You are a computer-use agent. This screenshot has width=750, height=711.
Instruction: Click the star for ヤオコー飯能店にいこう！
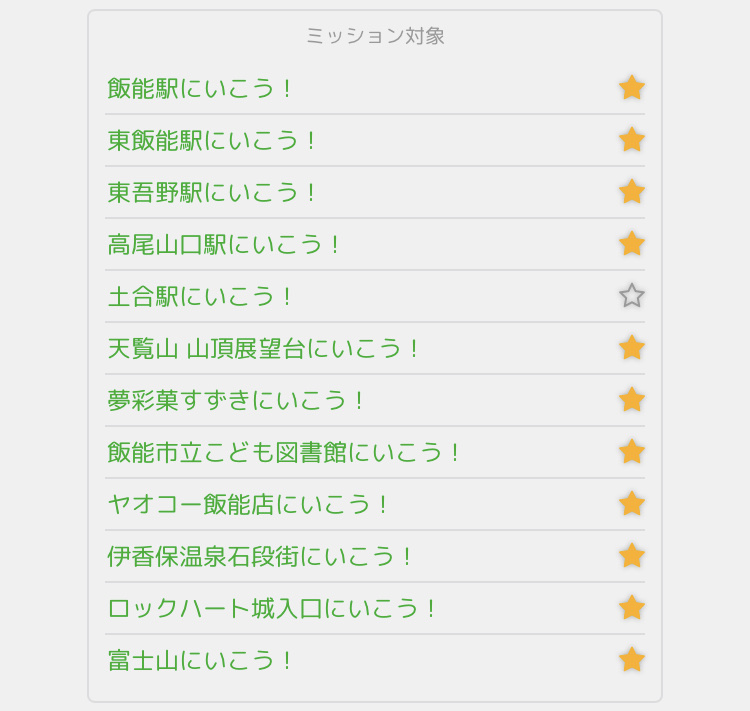pyautogui.click(x=632, y=504)
